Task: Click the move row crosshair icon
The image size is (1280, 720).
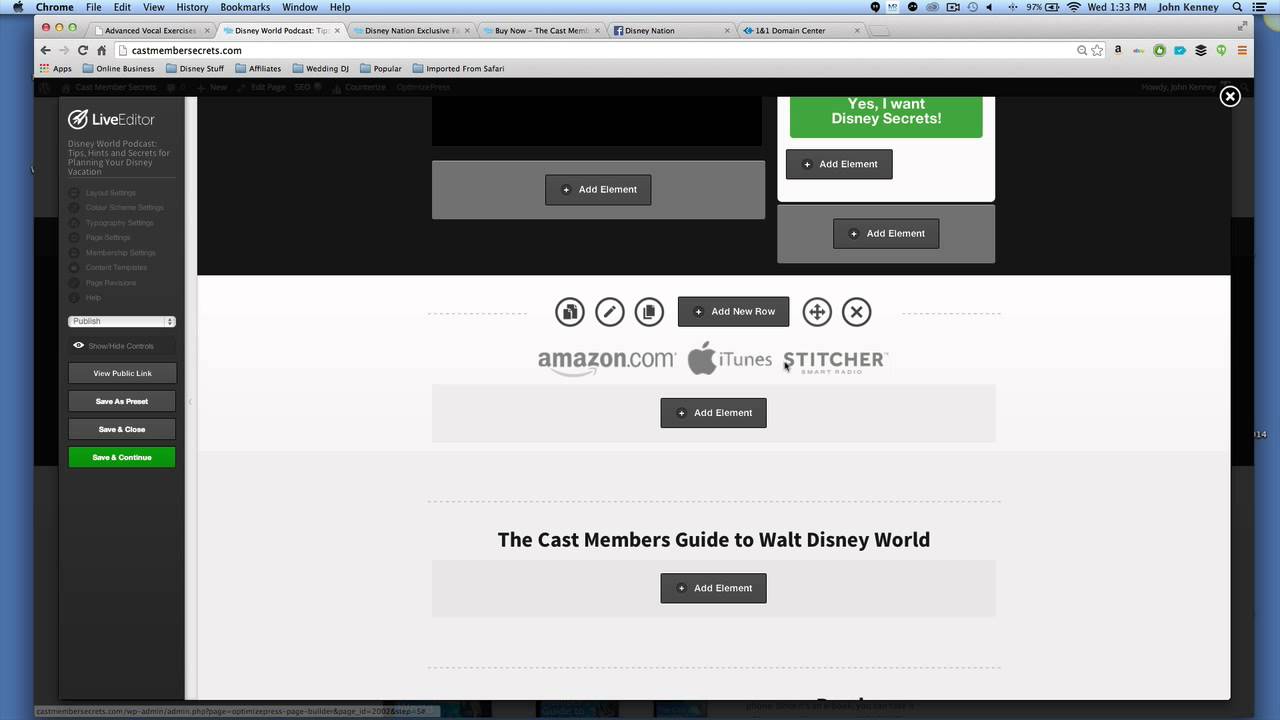Action: point(817,312)
